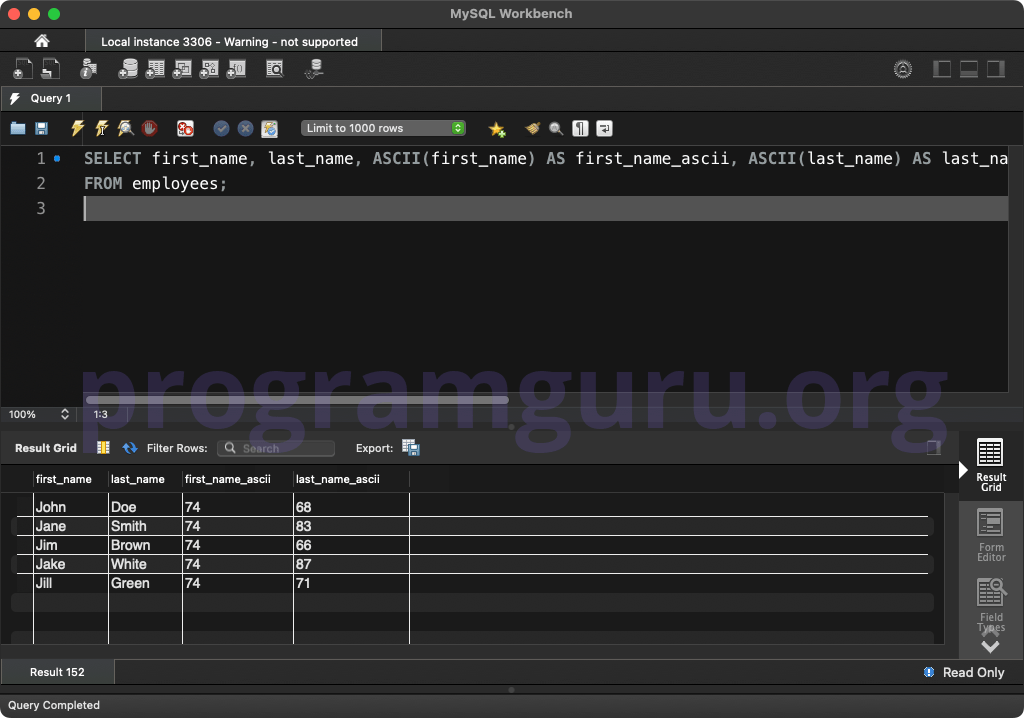
Task: Select the Local instance 3306 connection tab
Action: (x=230, y=41)
